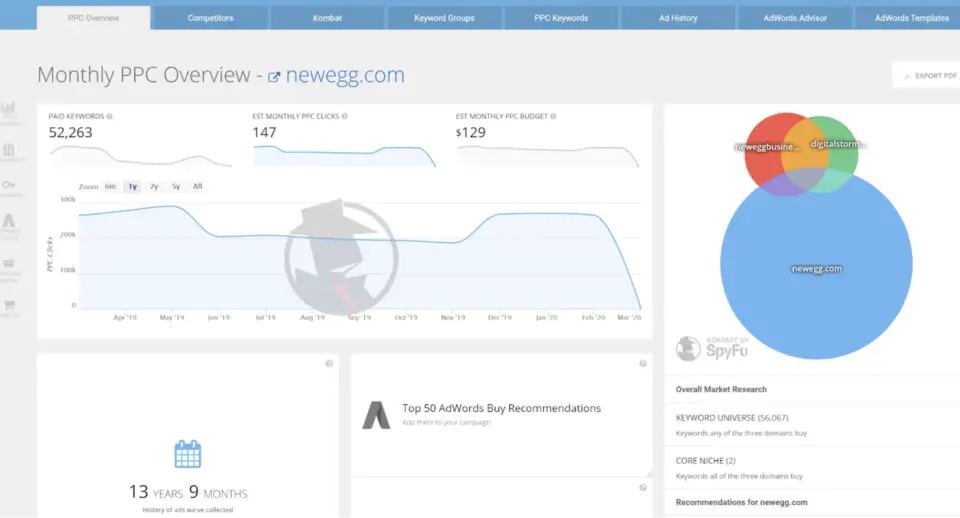Follow the newegg.com domain link in the heading

[345, 75]
